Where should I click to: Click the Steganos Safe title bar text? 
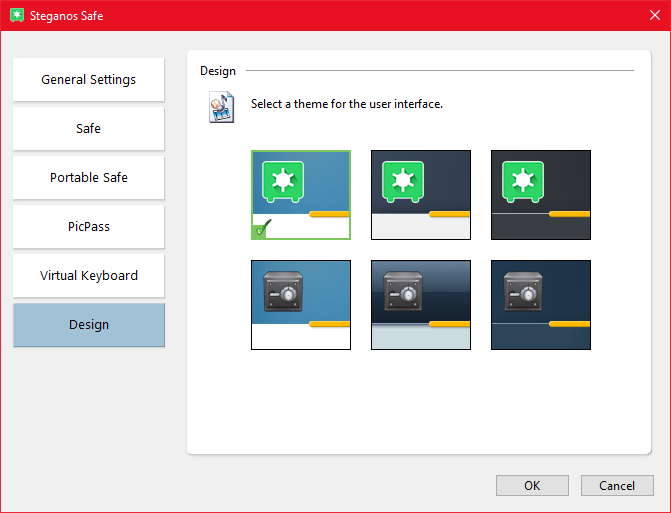68,16
